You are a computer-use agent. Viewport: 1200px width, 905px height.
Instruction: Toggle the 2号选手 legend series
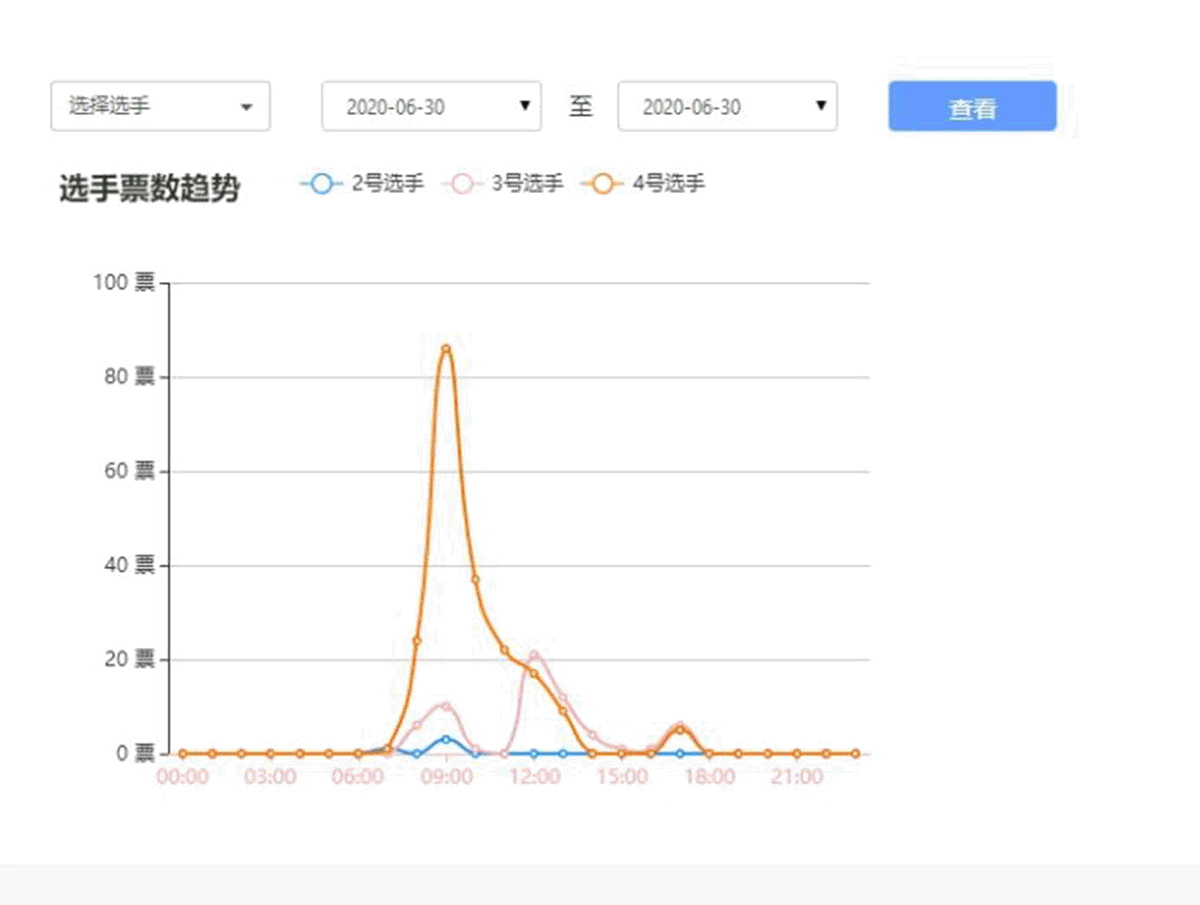tap(362, 184)
